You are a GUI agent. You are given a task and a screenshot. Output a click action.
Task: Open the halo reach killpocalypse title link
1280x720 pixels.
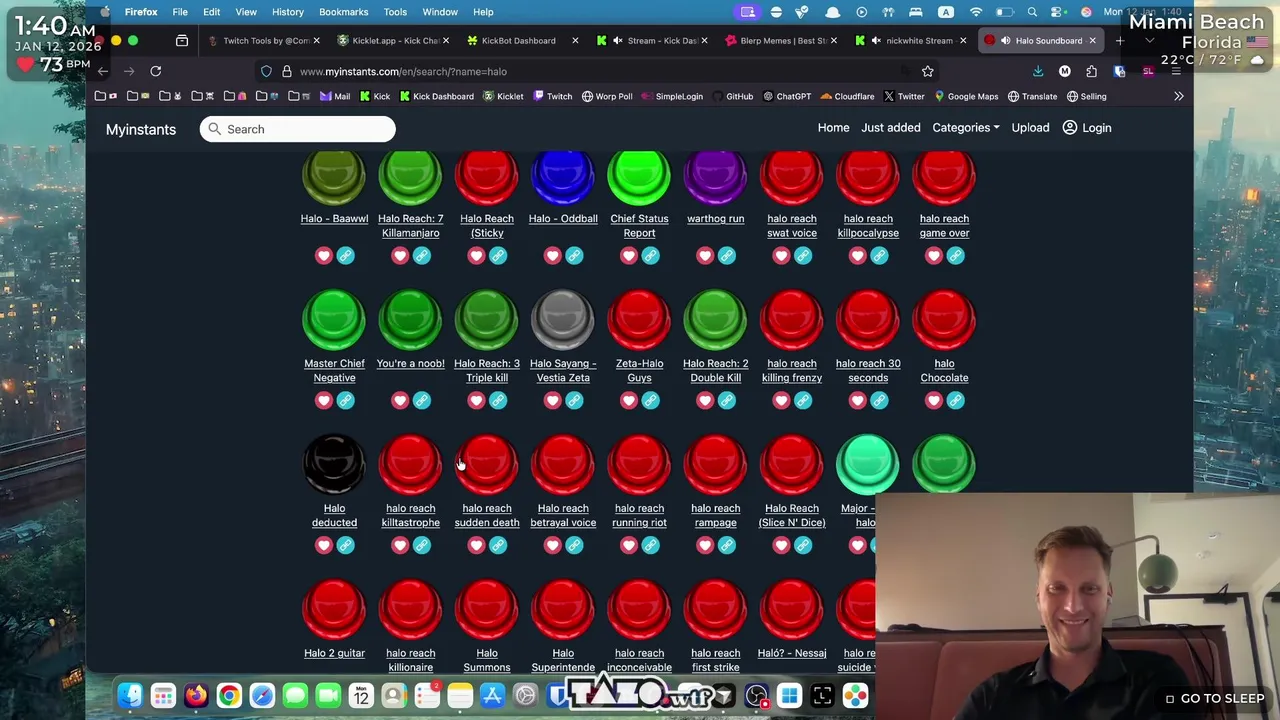point(868,226)
